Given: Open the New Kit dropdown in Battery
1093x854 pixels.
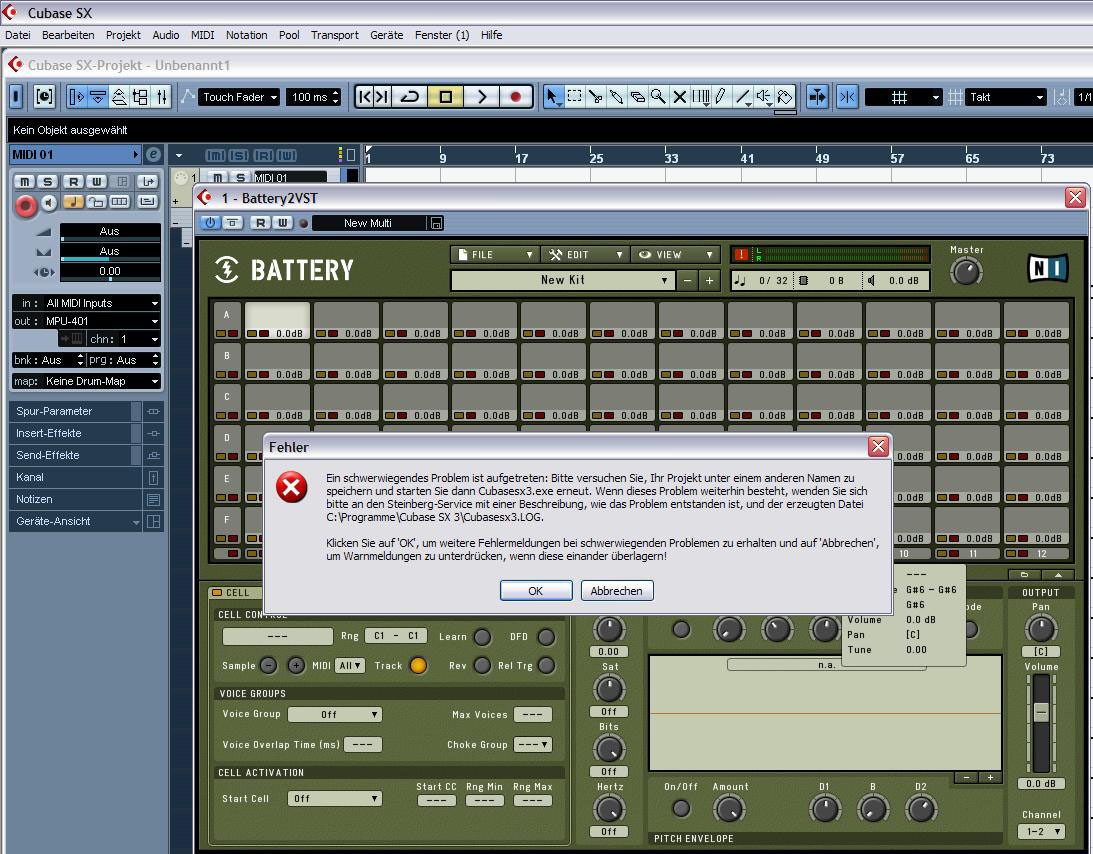Looking at the screenshot, I should [563, 280].
